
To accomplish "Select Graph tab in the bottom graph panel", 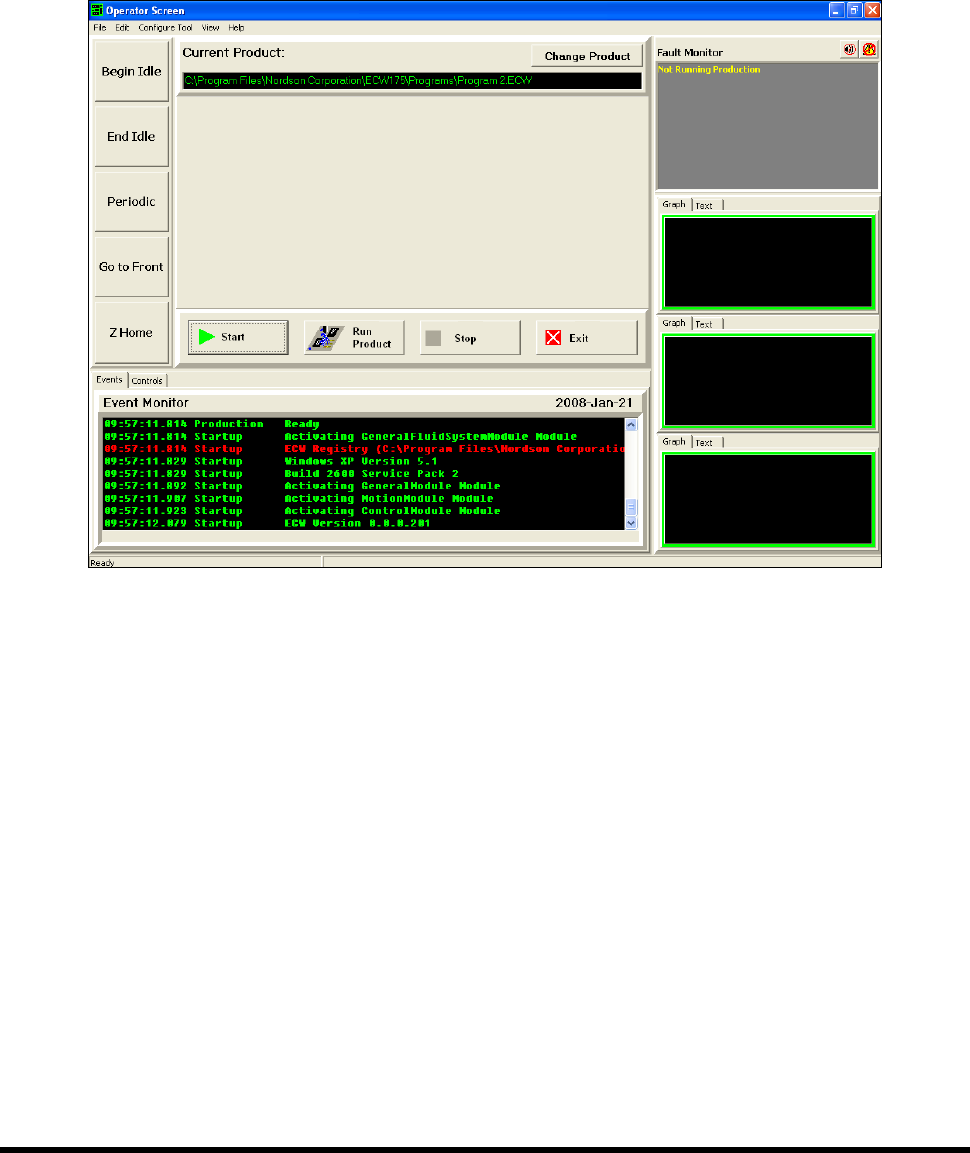I will (674, 442).
